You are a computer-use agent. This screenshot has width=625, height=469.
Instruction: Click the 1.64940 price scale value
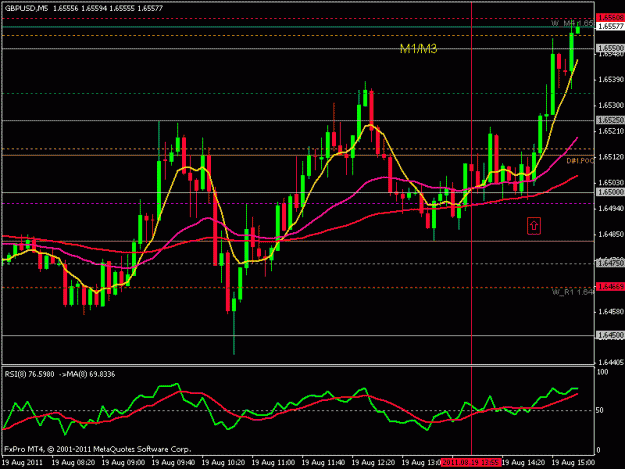(611, 208)
